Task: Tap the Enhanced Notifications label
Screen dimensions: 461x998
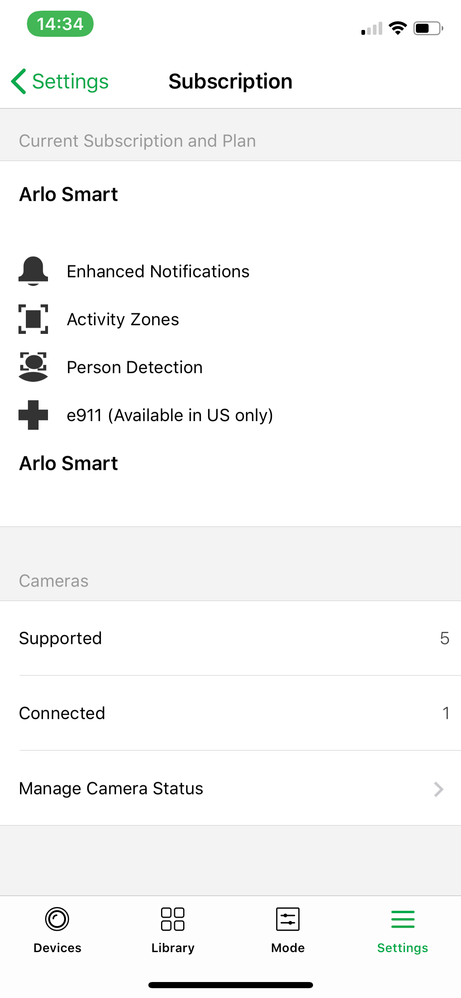Action: tap(158, 272)
